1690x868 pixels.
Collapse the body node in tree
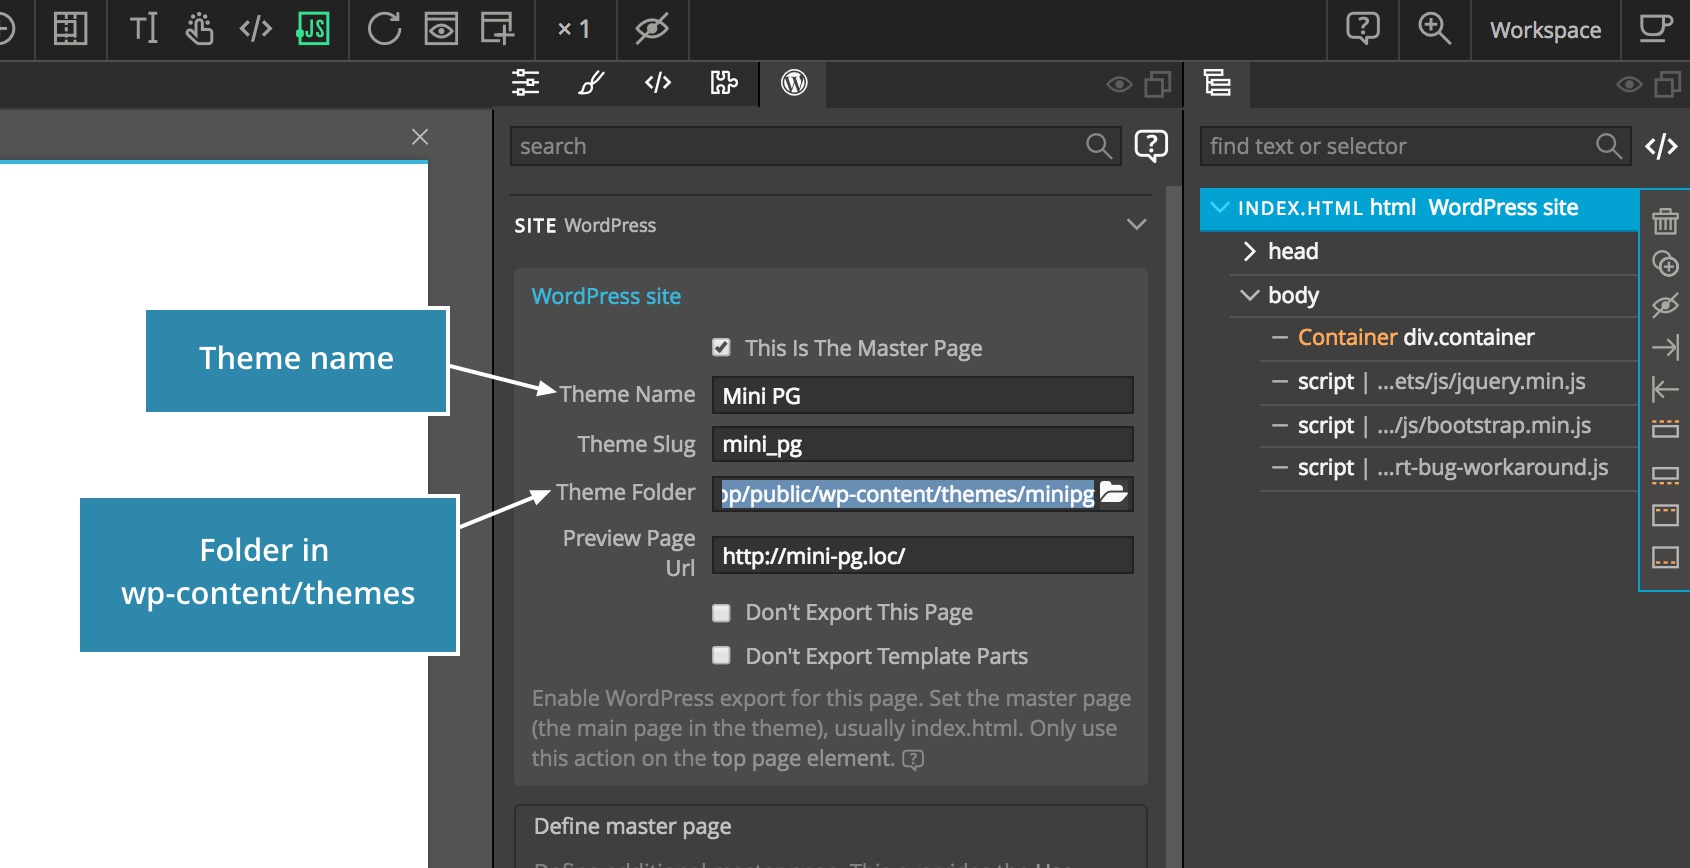(1249, 295)
